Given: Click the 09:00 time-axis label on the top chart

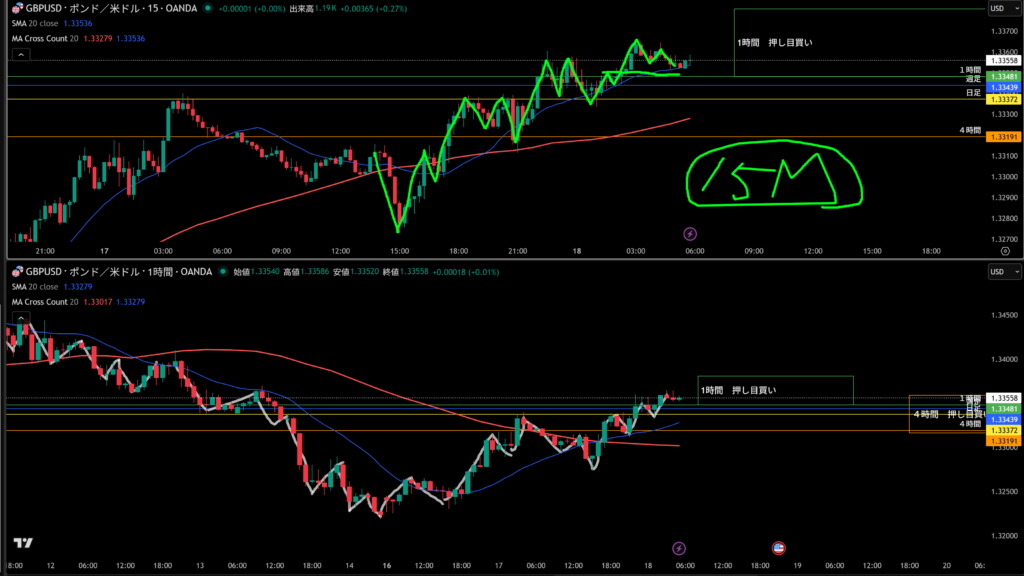Looking at the screenshot, I should [x=753, y=251].
